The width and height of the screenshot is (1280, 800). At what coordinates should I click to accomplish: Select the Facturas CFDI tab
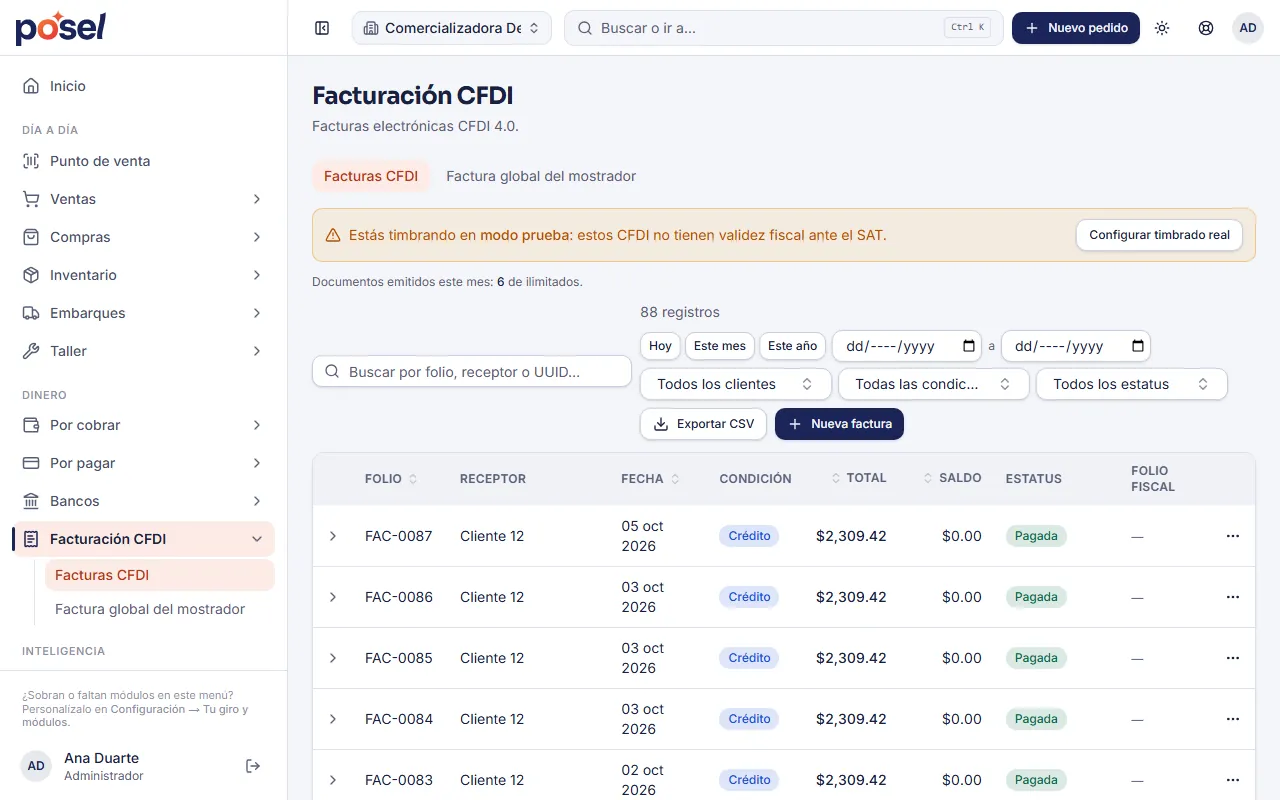pos(371,176)
